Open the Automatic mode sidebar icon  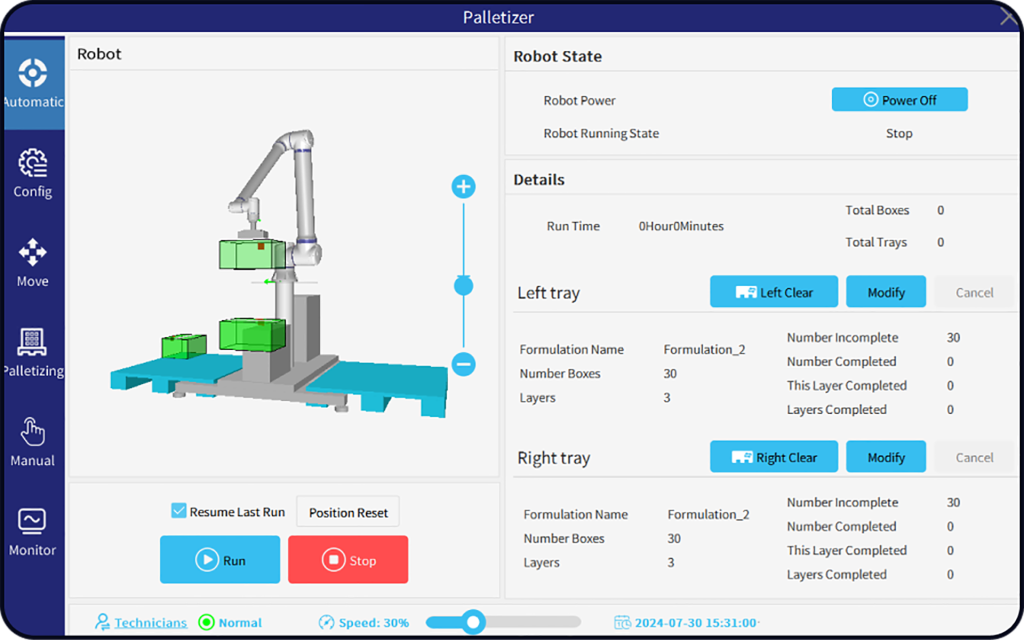[x=33, y=74]
